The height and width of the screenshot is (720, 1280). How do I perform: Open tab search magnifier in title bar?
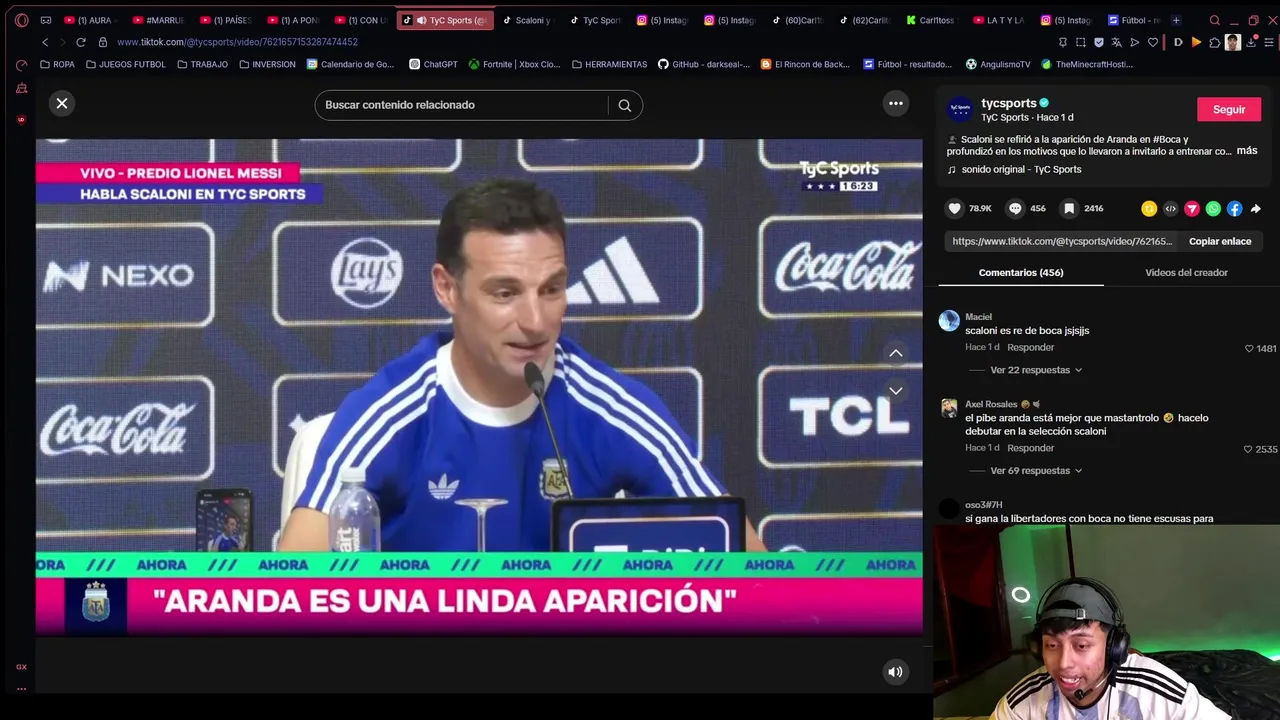pyautogui.click(x=1215, y=20)
